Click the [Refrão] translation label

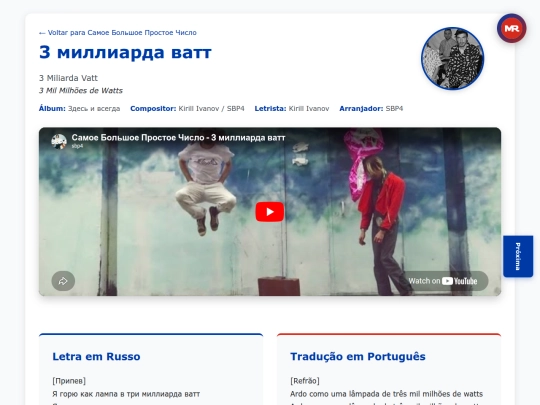pyautogui.click(x=304, y=381)
